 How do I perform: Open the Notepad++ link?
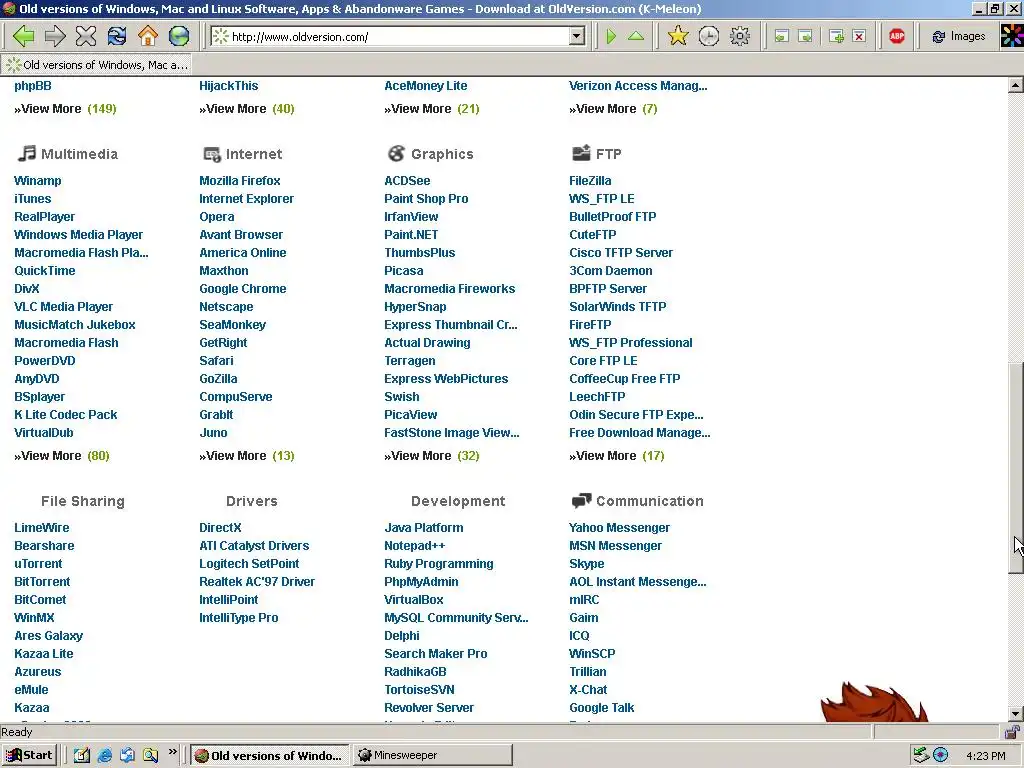(x=415, y=546)
